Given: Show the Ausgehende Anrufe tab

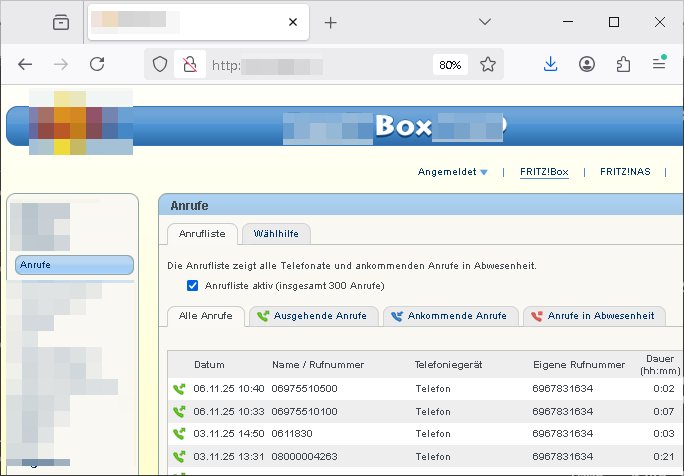Looking at the screenshot, I should 313,316.
